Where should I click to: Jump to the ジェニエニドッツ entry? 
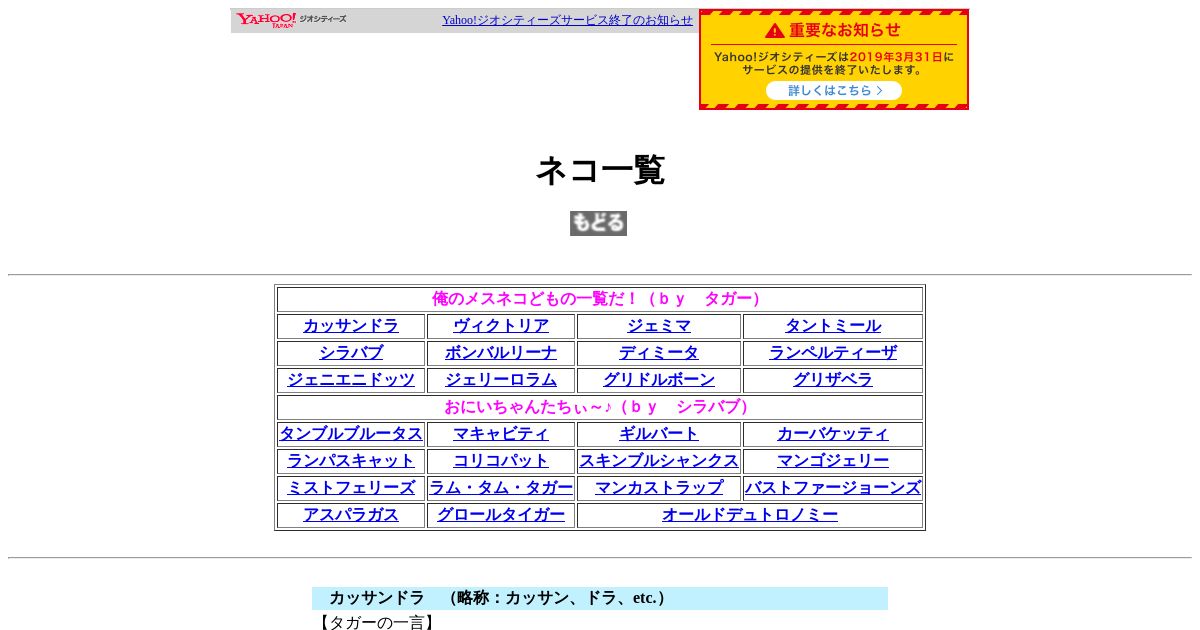[351, 380]
